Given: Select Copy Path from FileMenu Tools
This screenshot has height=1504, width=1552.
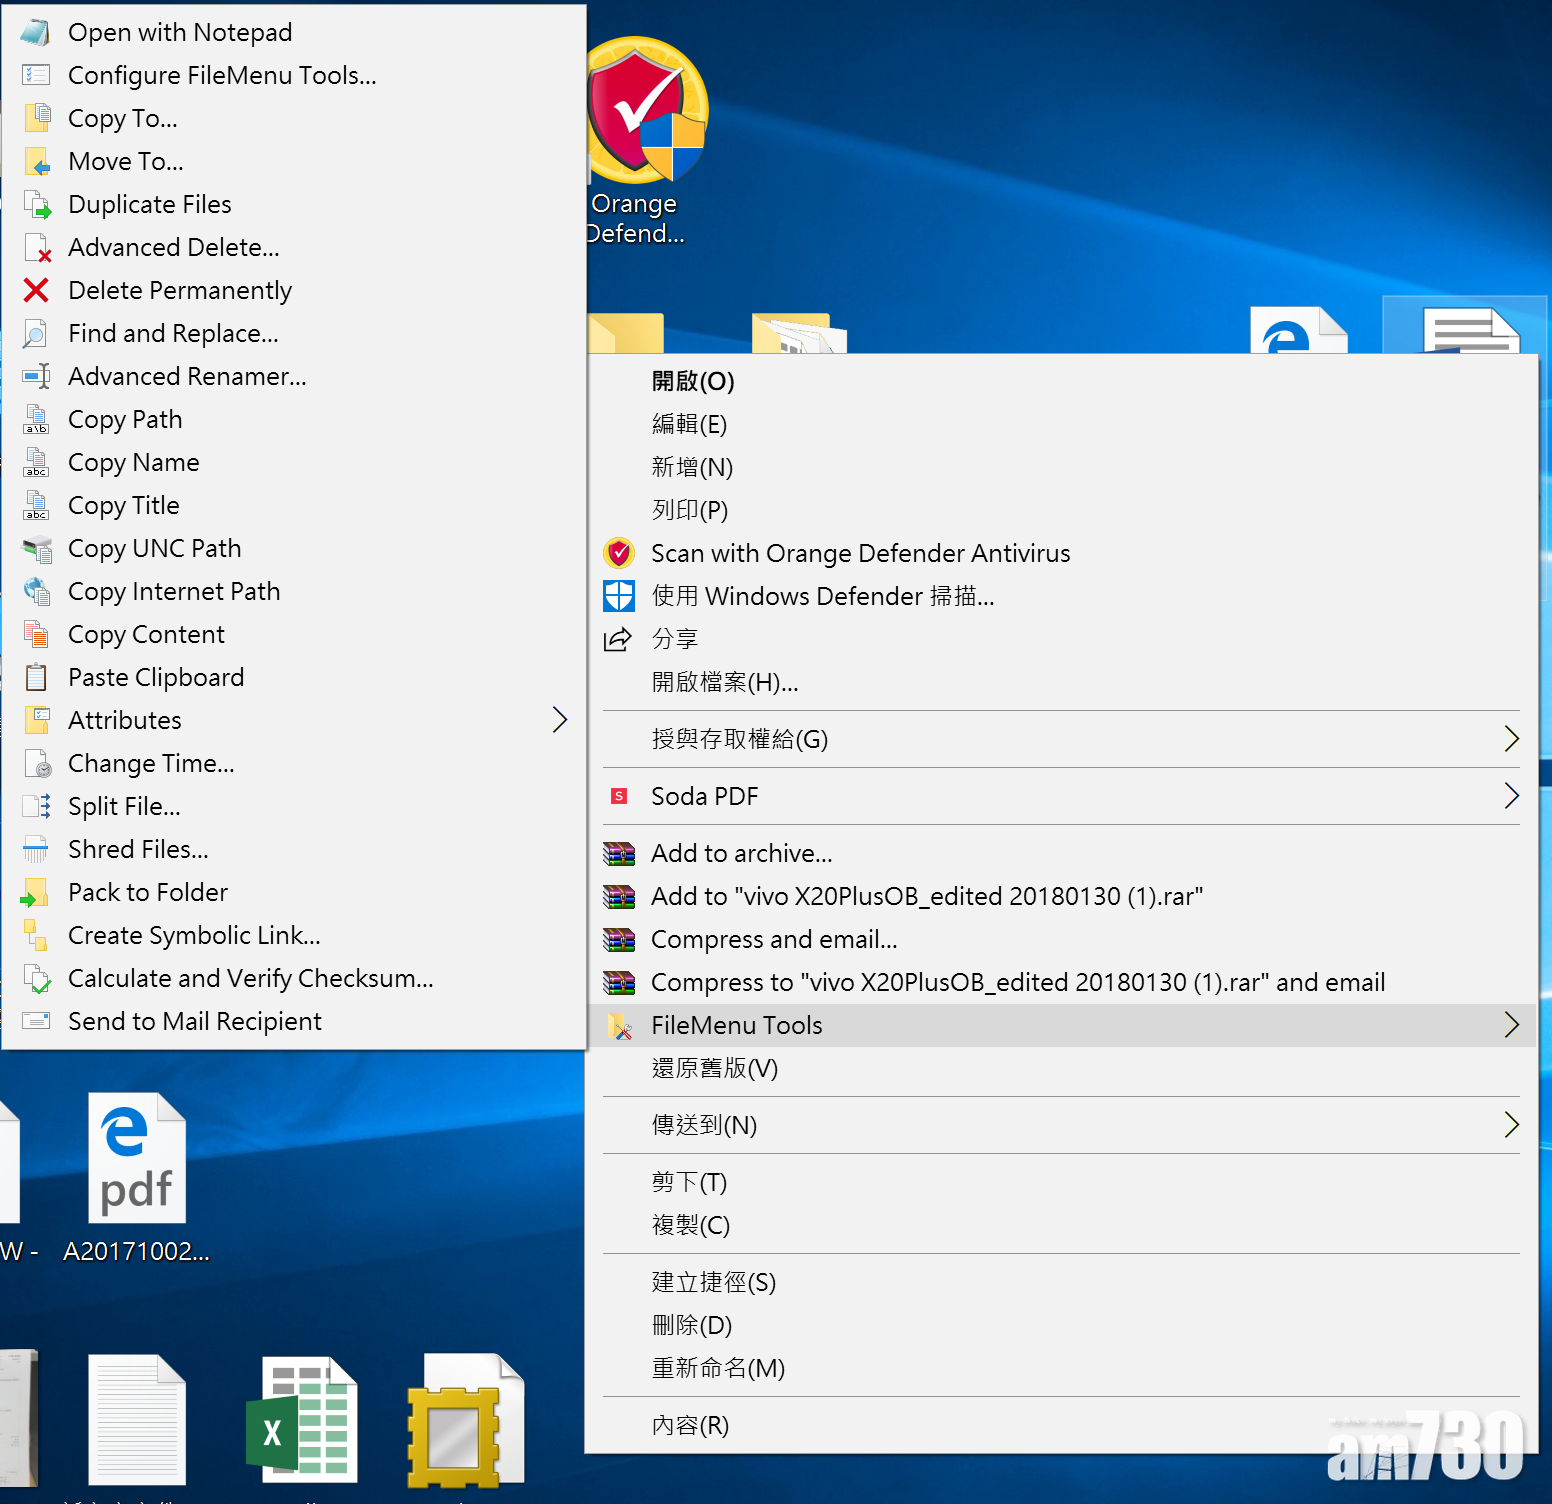Looking at the screenshot, I should tap(125, 419).
